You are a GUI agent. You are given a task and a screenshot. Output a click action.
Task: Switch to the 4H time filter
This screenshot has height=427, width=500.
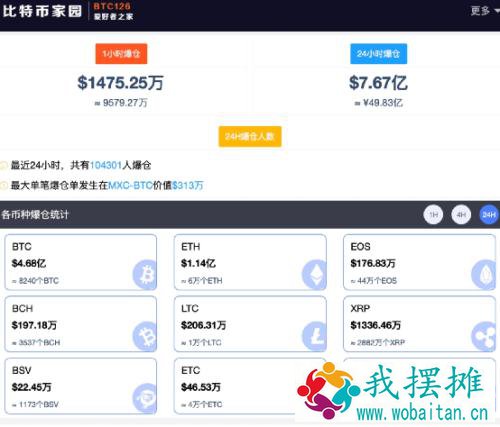pyautogui.click(x=461, y=215)
